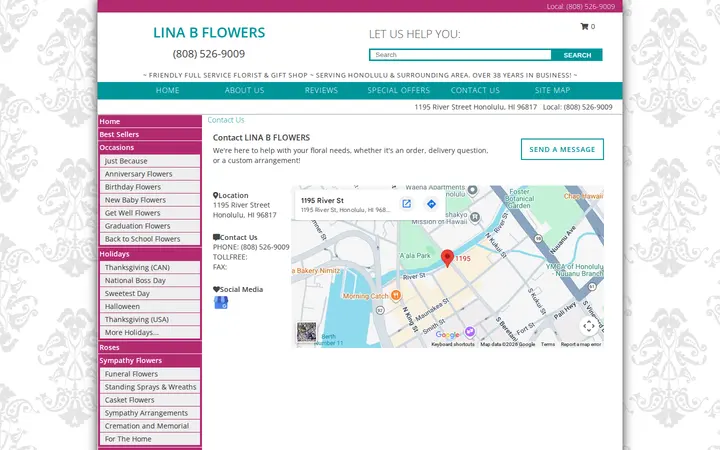Select Cremation and Memorial
The height and width of the screenshot is (450, 720).
click(x=150, y=426)
